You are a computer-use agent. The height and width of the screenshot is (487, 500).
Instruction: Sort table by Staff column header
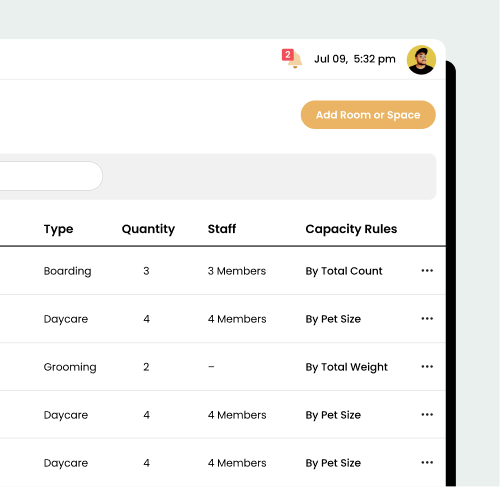(x=222, y=229)
